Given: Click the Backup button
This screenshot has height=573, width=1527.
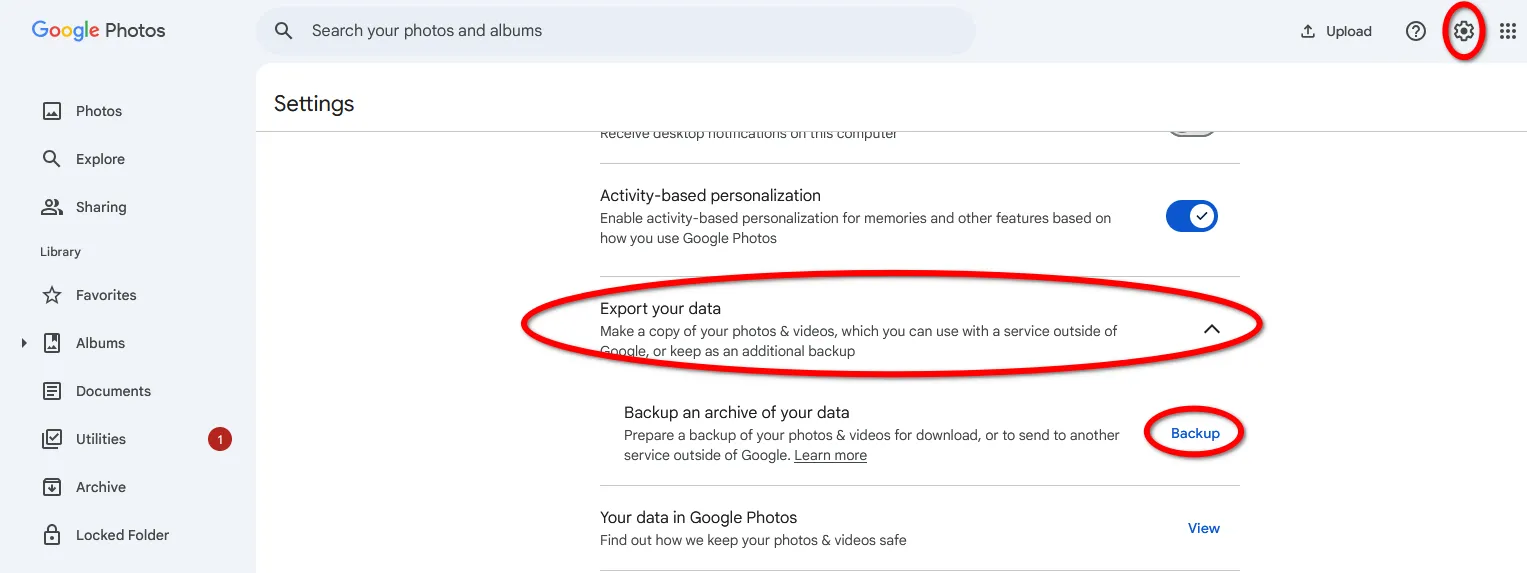Looking at the screenshot, I should coord(1195,433).
